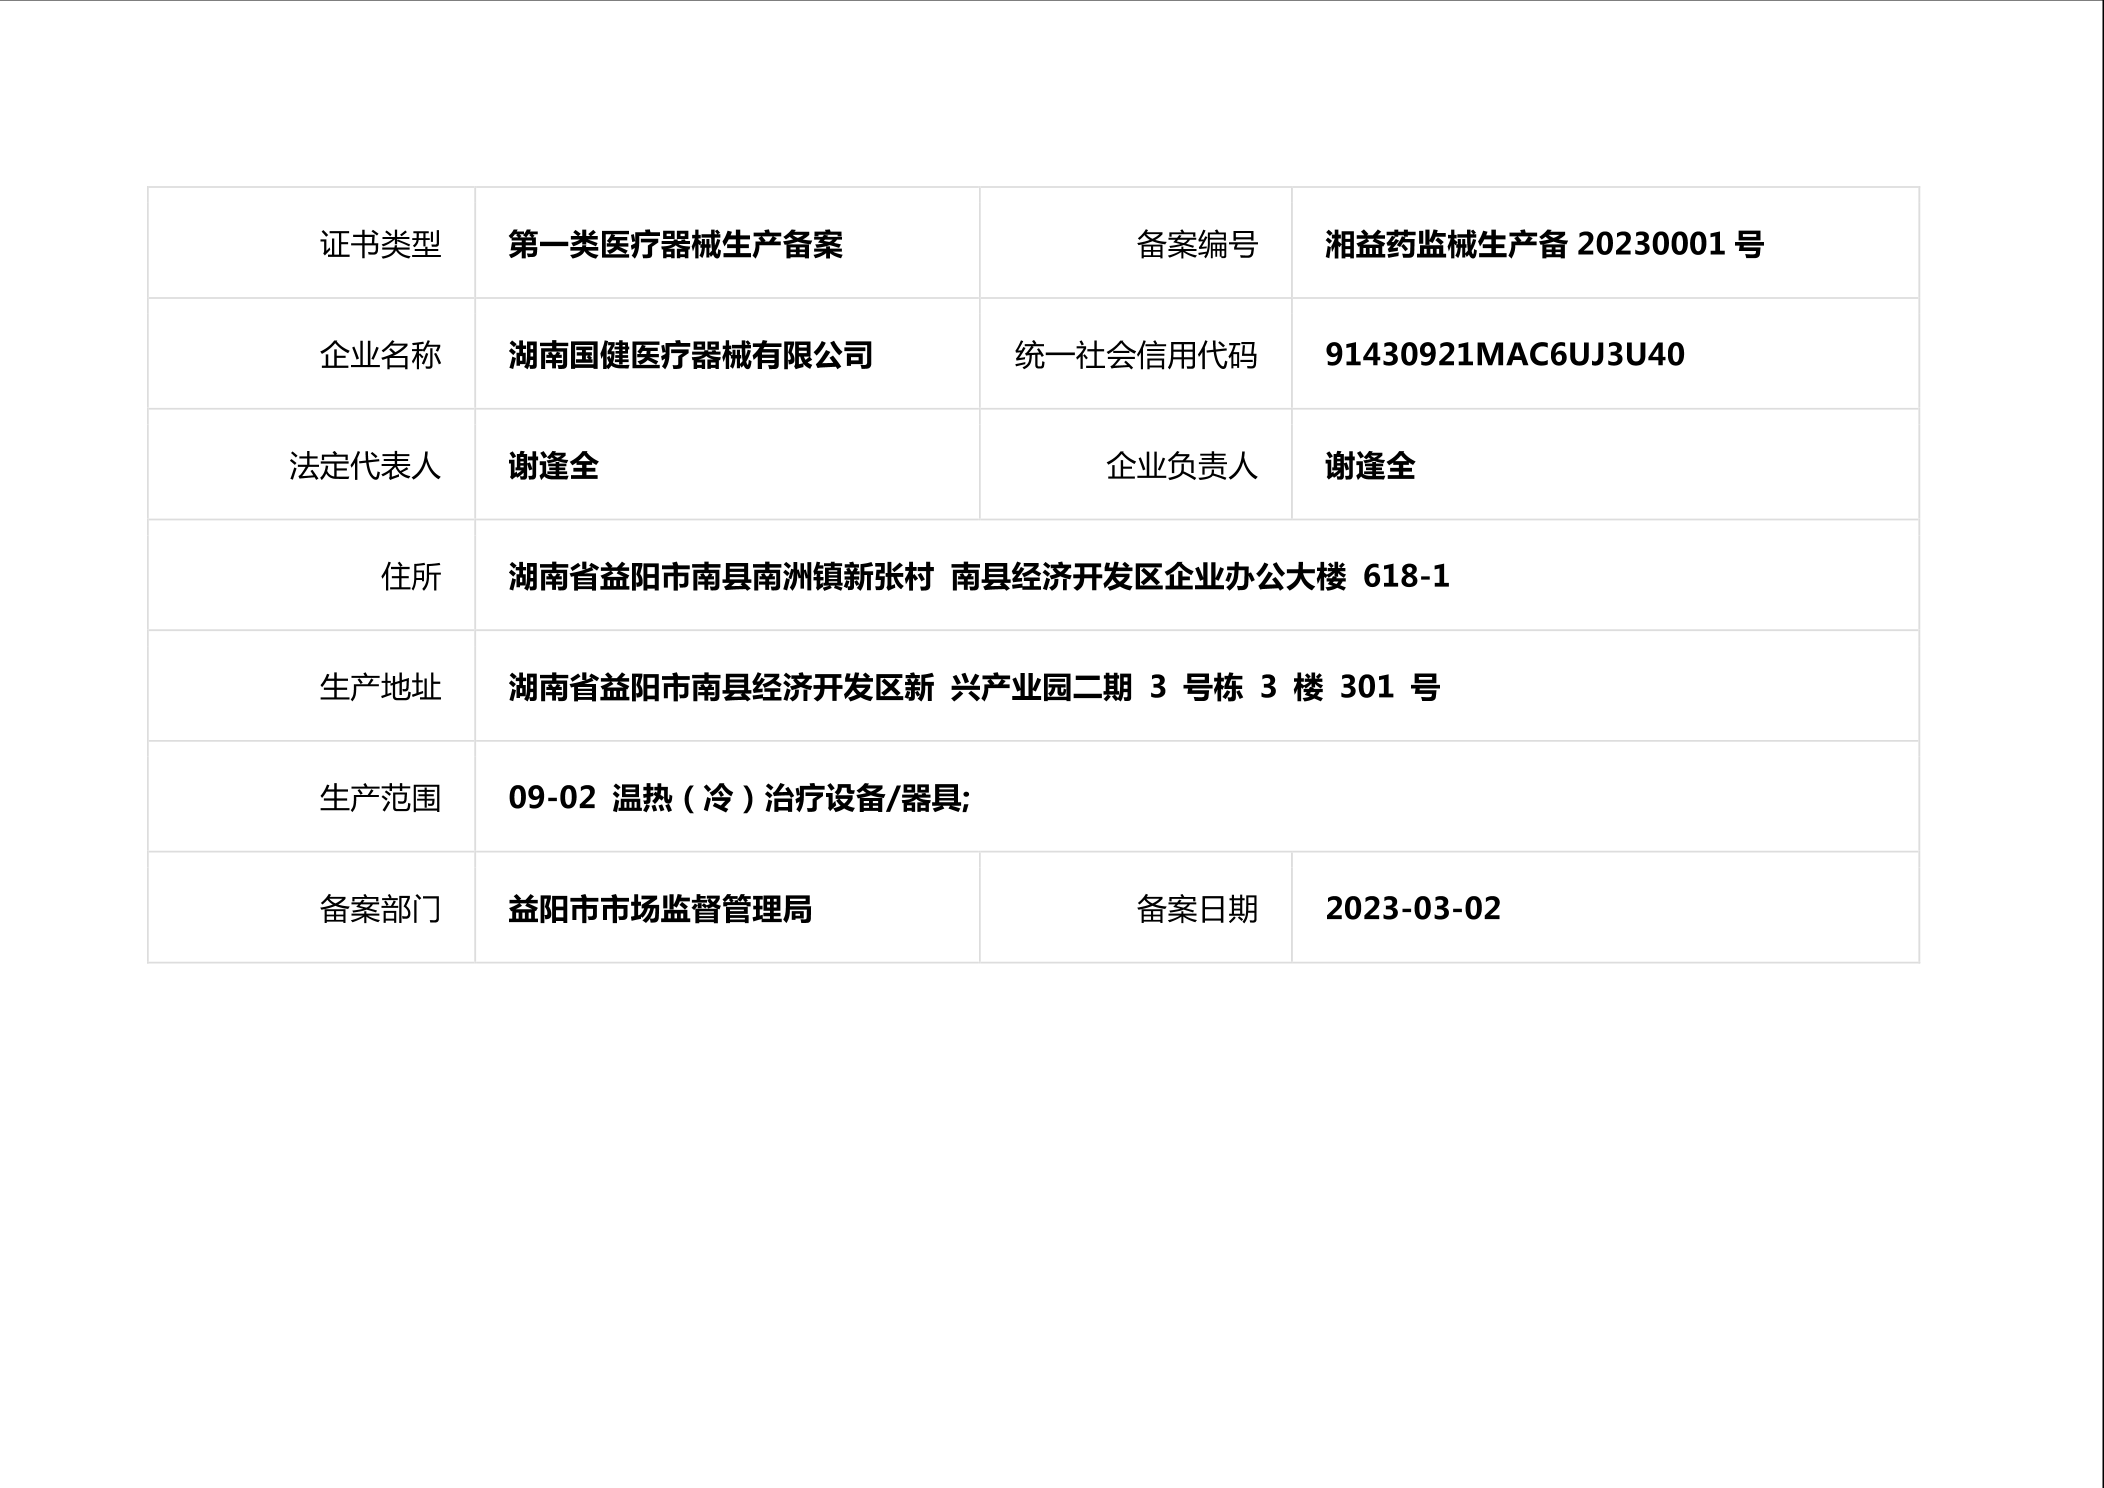Click the credit code 91430921MAC6UJ3U40
This screenshot has width=2104, height=1488.
tap(1504, 355)
